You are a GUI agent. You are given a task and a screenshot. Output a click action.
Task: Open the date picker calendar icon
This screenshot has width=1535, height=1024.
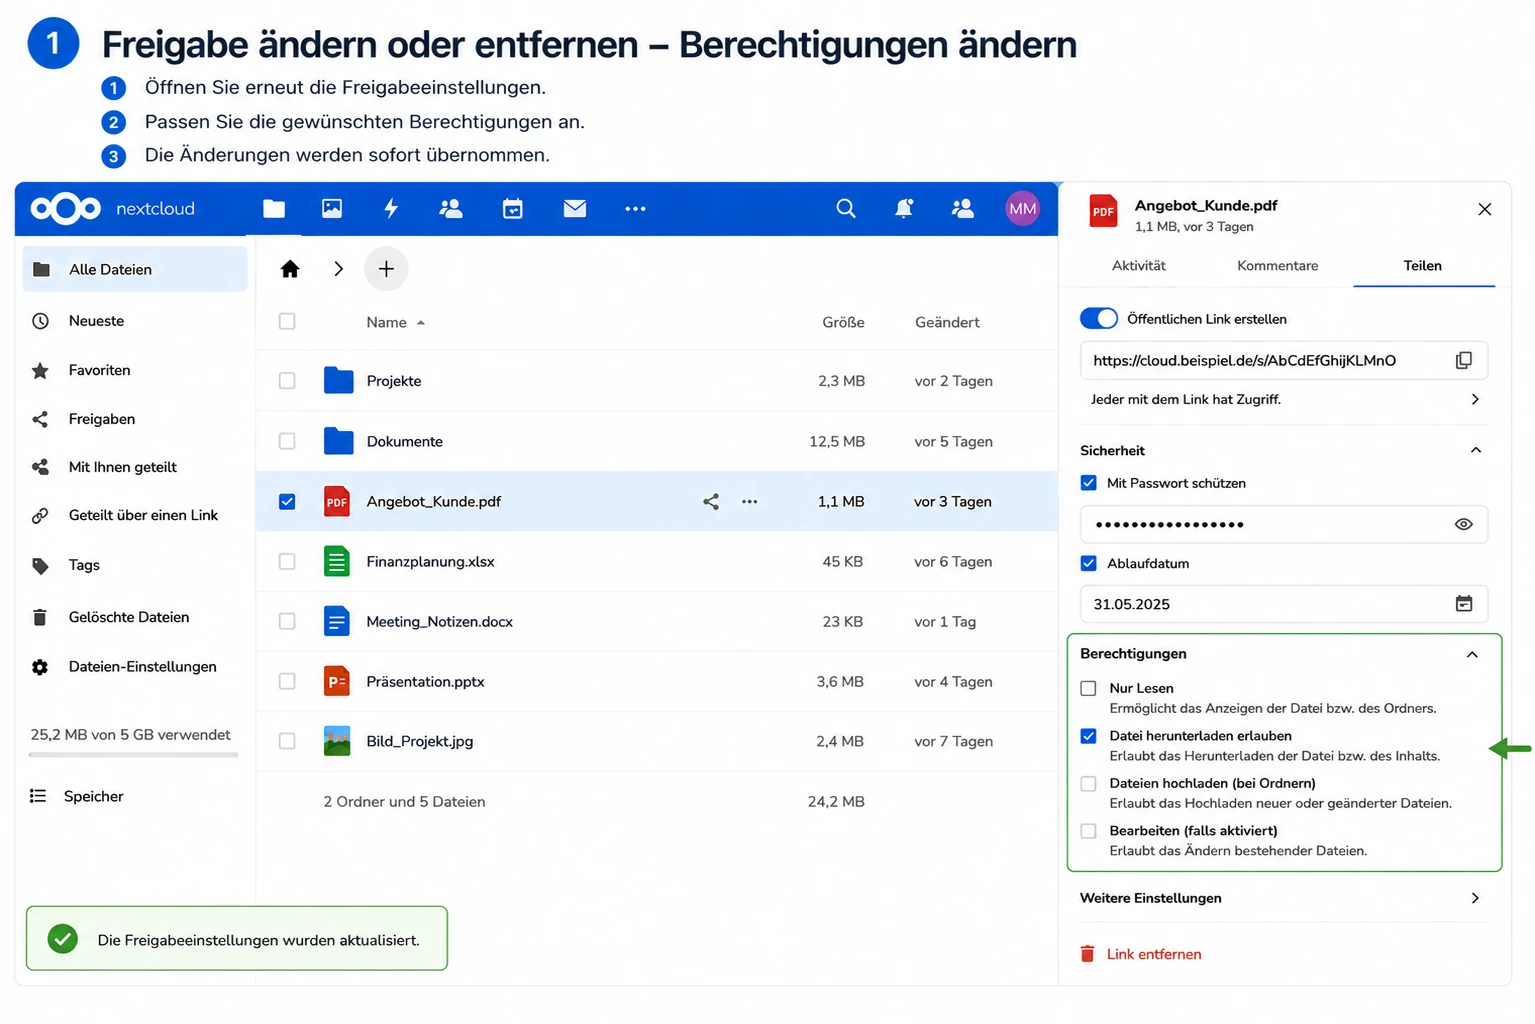click(1464, 603)
